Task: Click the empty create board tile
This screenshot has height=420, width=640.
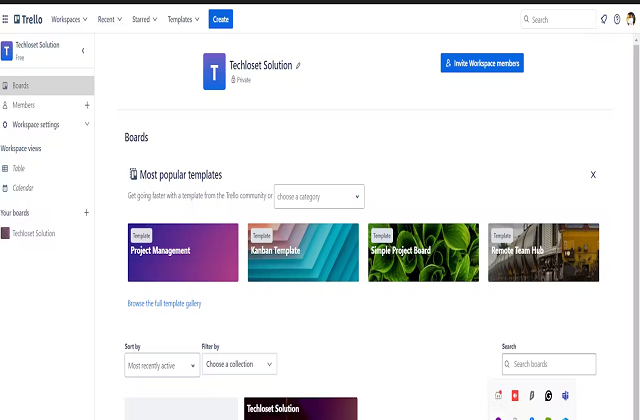Action: coord(181,409)
